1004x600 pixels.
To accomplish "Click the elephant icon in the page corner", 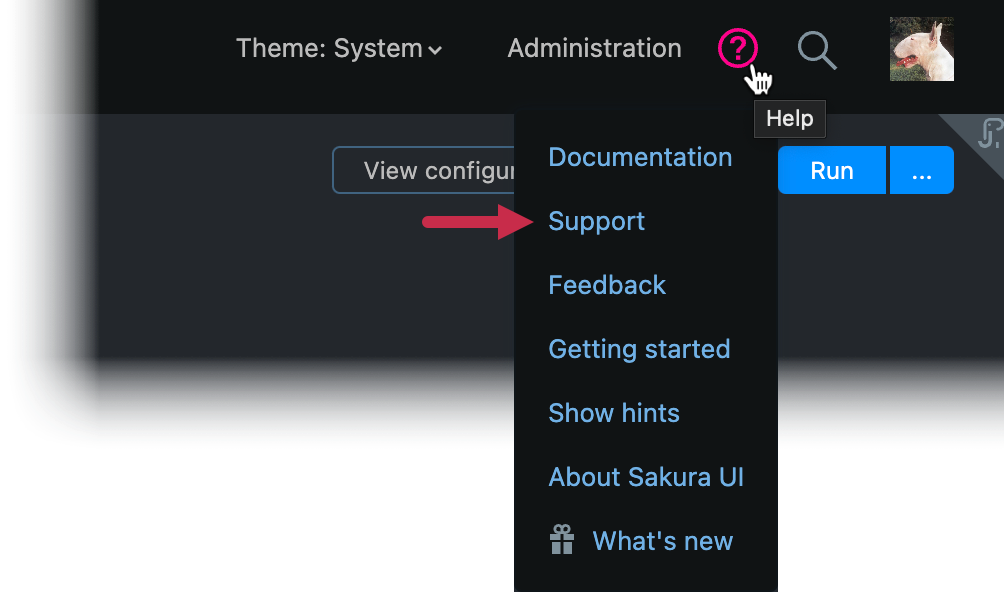I will (988, 132).
